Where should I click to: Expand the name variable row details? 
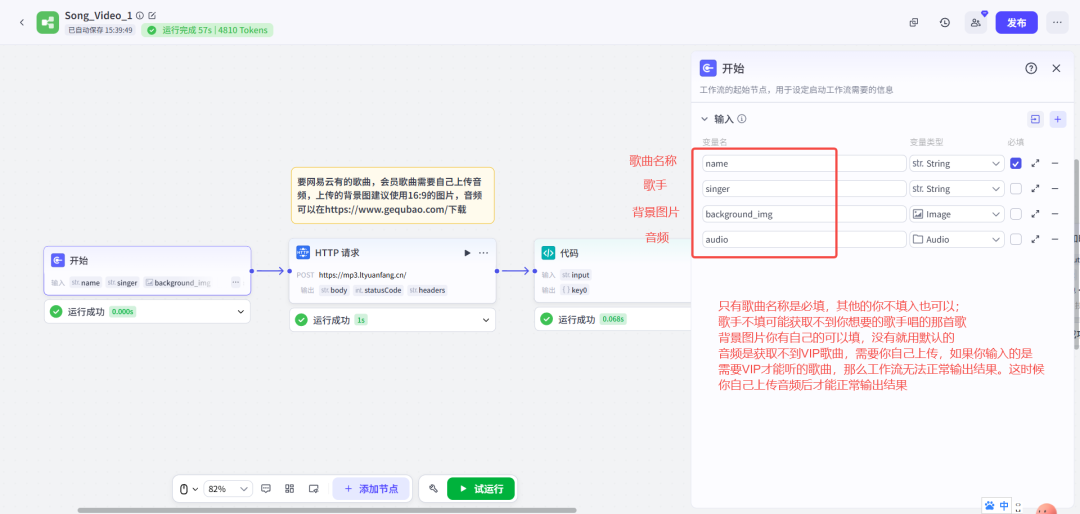1035,163
